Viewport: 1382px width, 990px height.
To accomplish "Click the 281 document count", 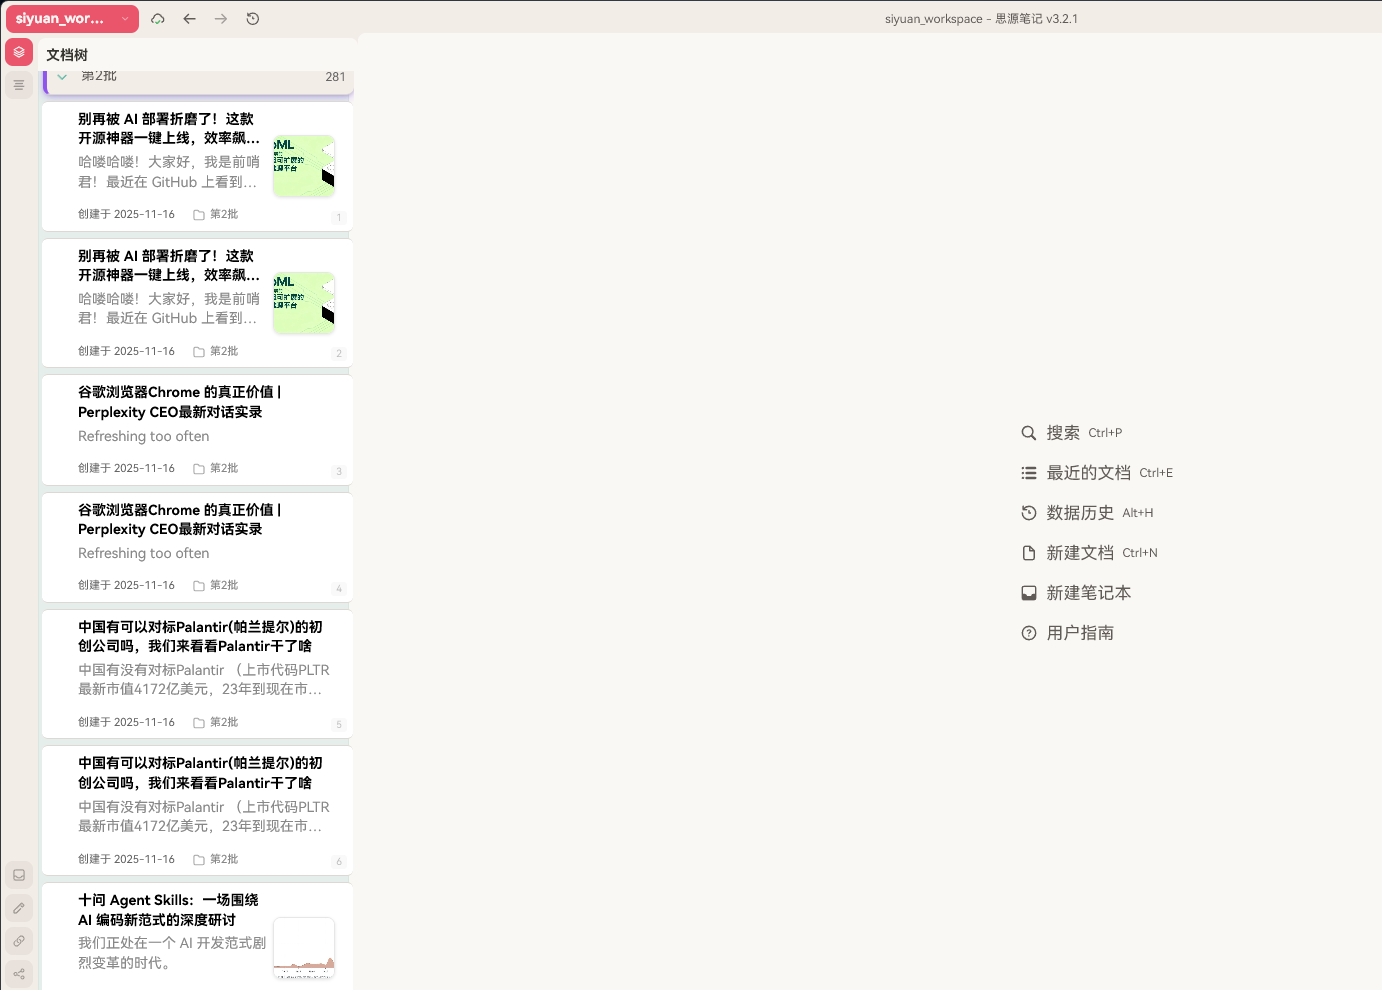I will pyautogui.click(x=335, y=77).
